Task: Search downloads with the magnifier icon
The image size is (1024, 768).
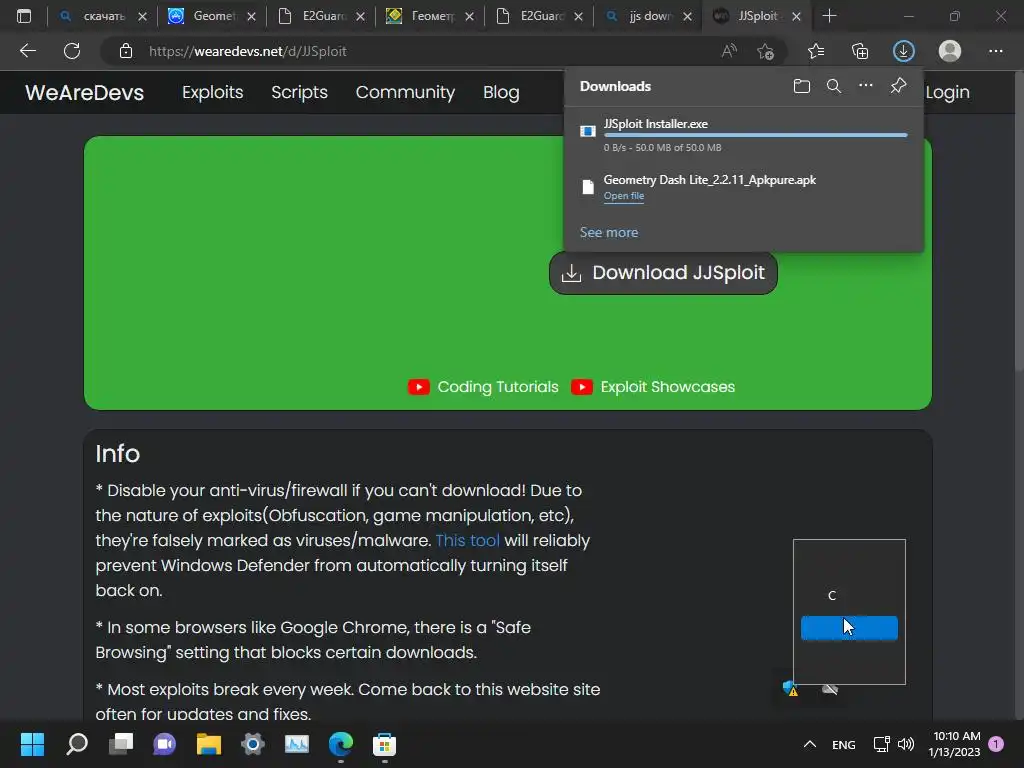Action: 834,86
